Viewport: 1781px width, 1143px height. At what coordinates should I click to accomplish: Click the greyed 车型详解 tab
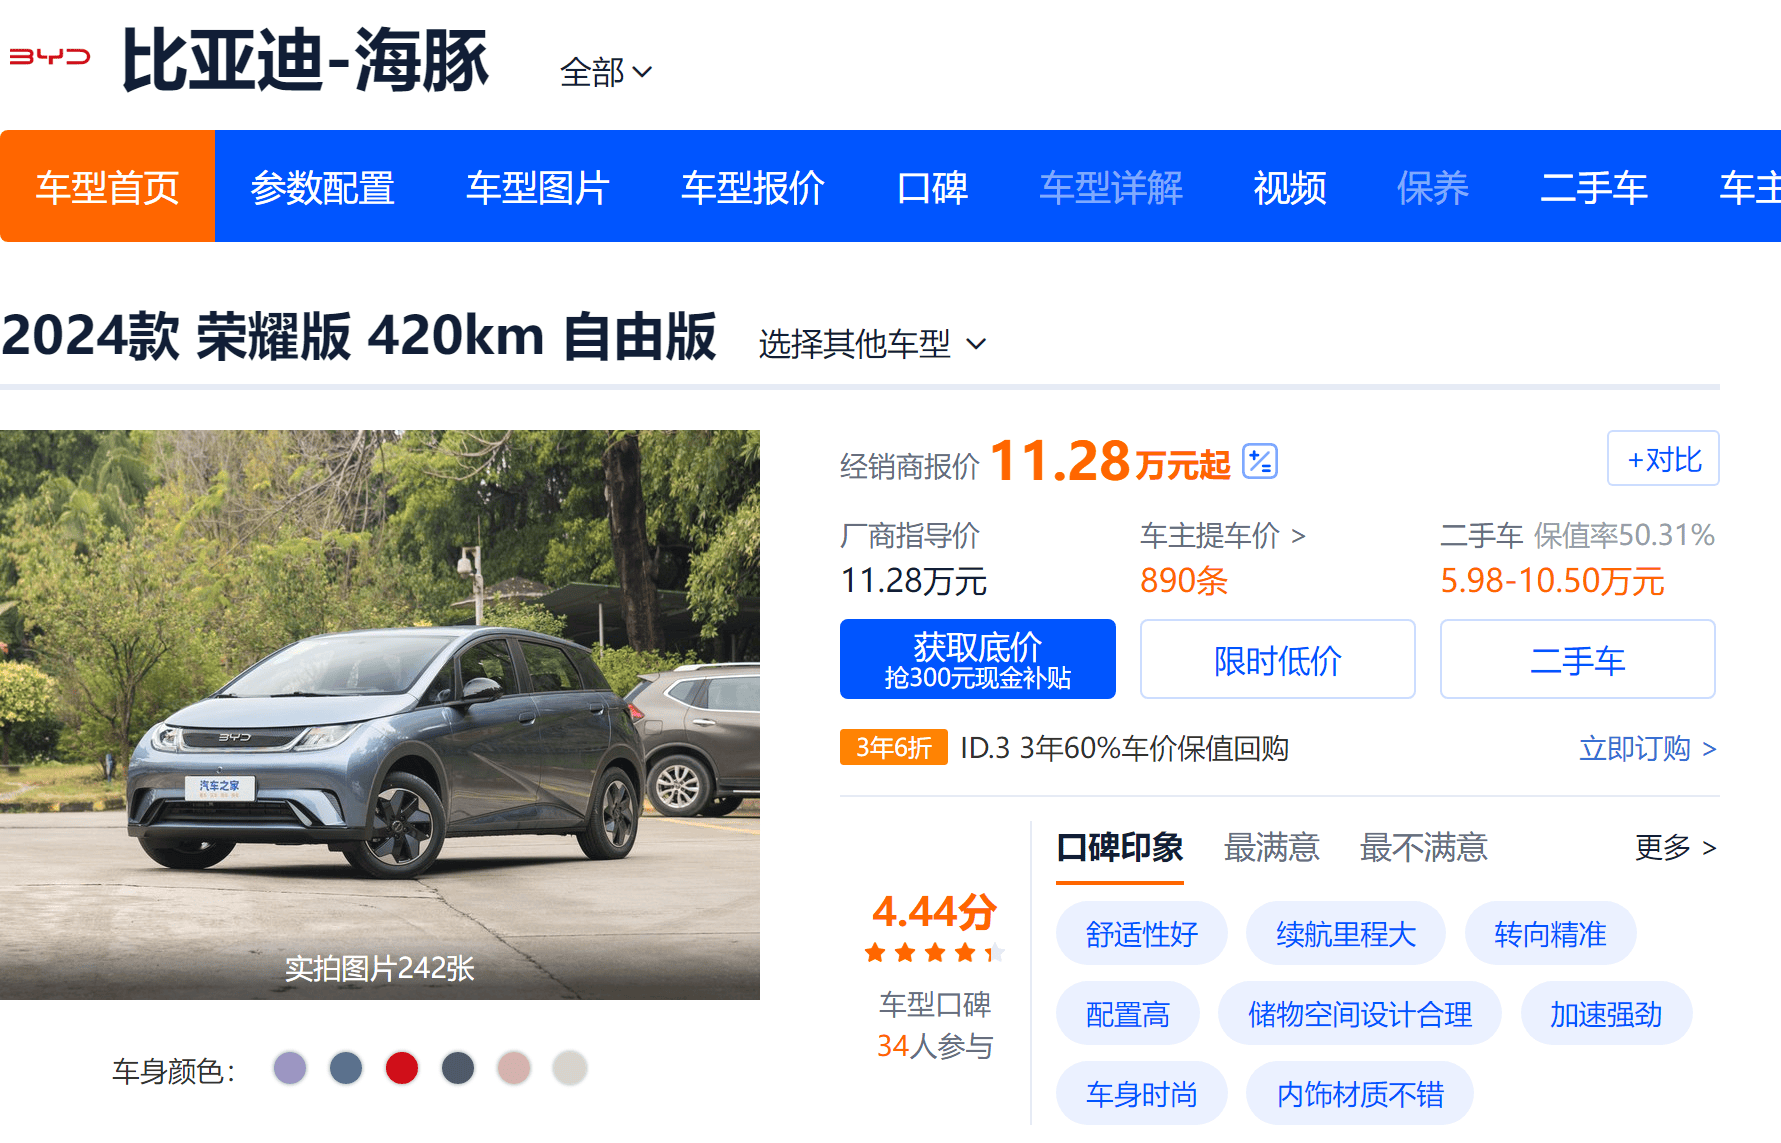point(1111,187)
